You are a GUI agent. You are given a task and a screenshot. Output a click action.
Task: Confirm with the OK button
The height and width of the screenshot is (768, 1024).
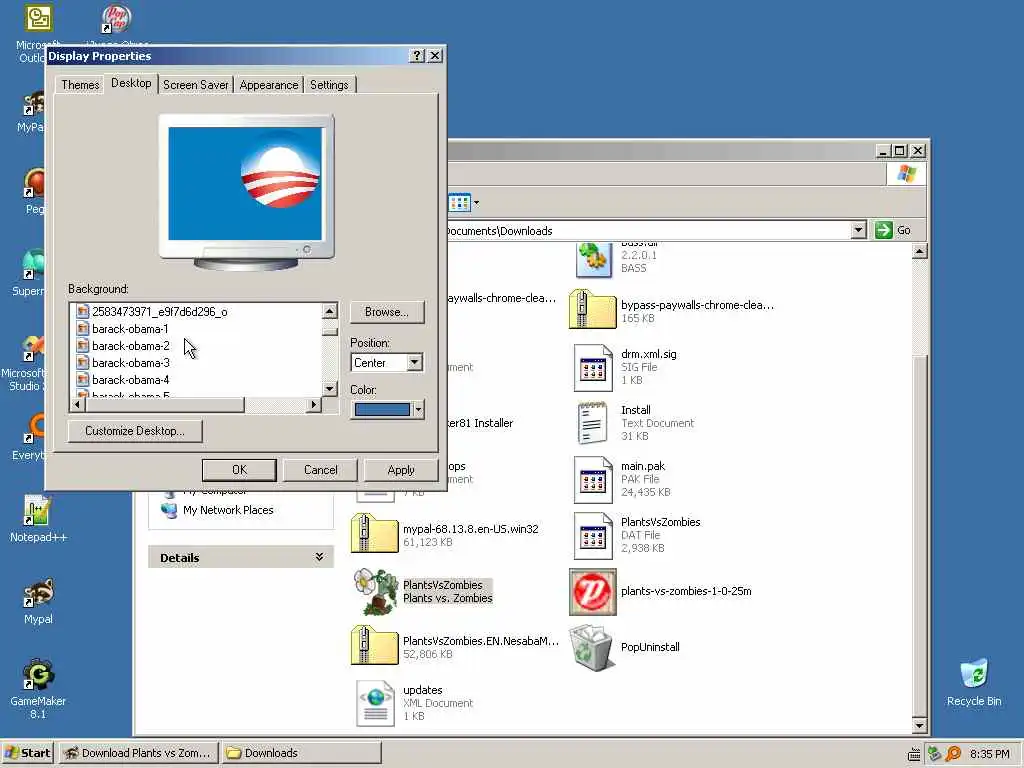[239, 470]
